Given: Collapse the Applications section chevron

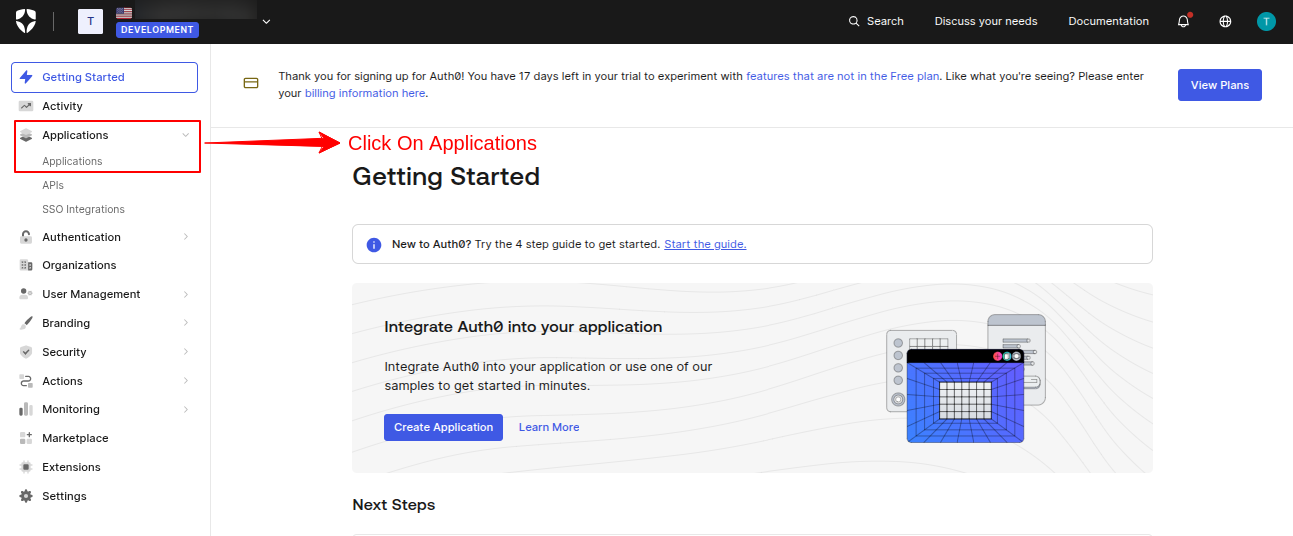Looking at the screenshot, I should (x=185, y=135).
